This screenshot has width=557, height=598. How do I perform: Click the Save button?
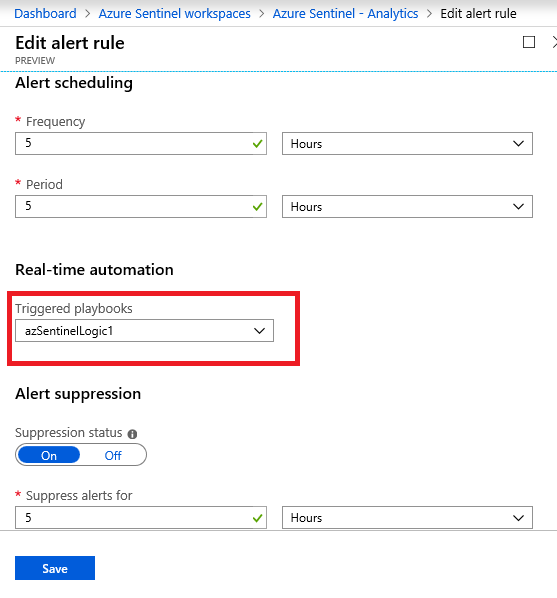tap(55, 568)
